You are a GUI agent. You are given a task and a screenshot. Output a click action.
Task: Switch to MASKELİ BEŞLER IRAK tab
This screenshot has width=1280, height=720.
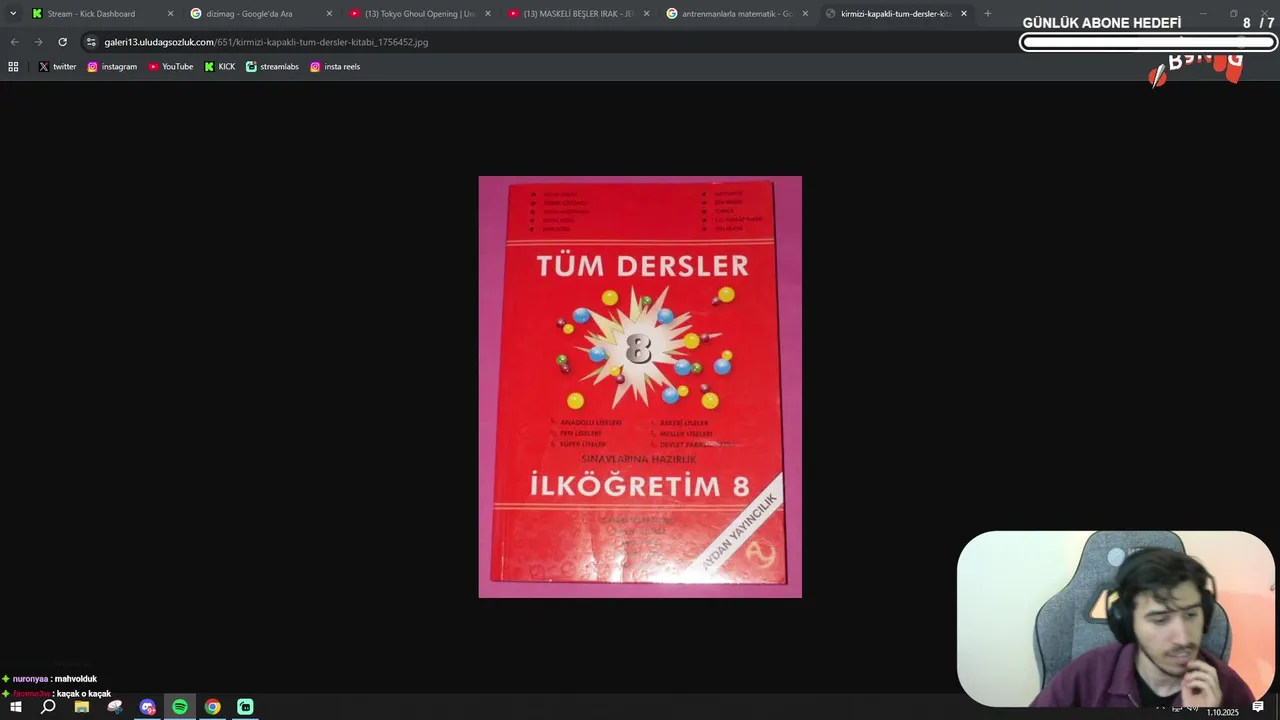(x=577, y=14)
